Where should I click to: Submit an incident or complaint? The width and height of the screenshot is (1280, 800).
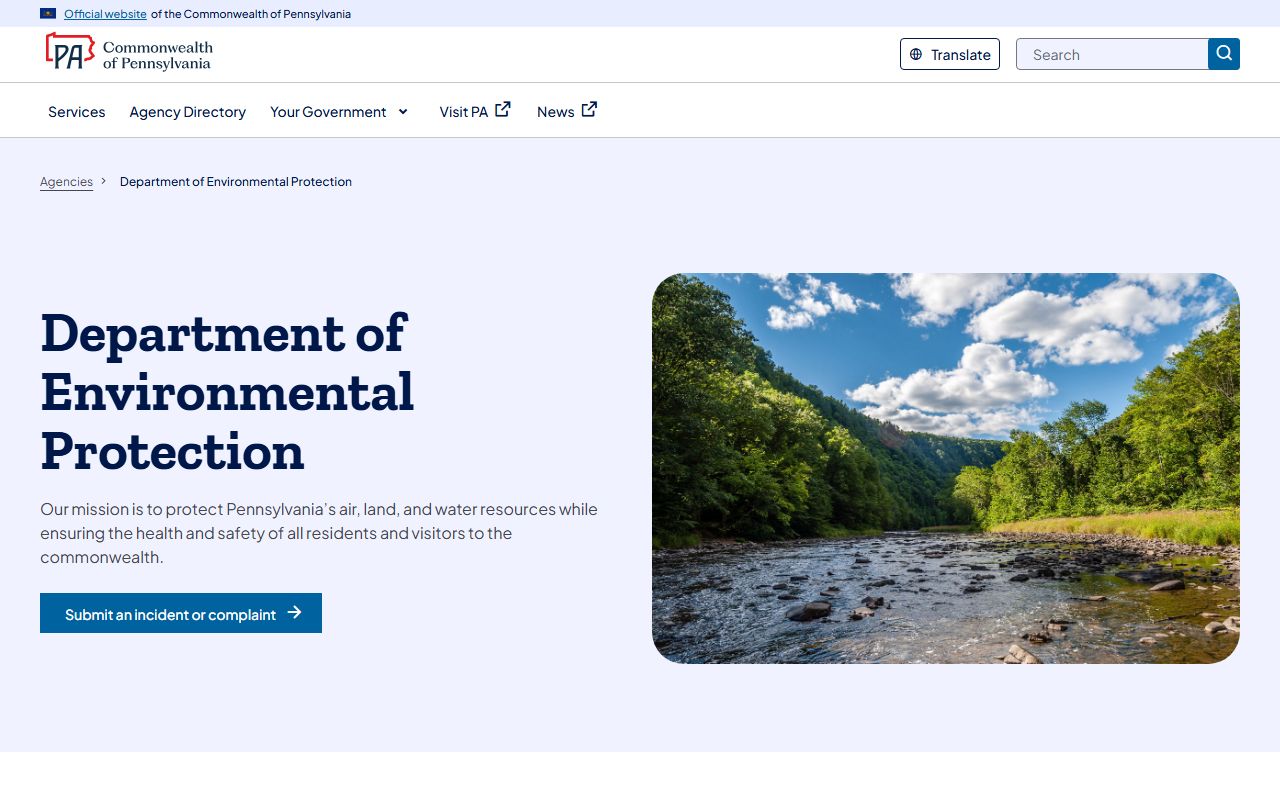coord(181,613)
